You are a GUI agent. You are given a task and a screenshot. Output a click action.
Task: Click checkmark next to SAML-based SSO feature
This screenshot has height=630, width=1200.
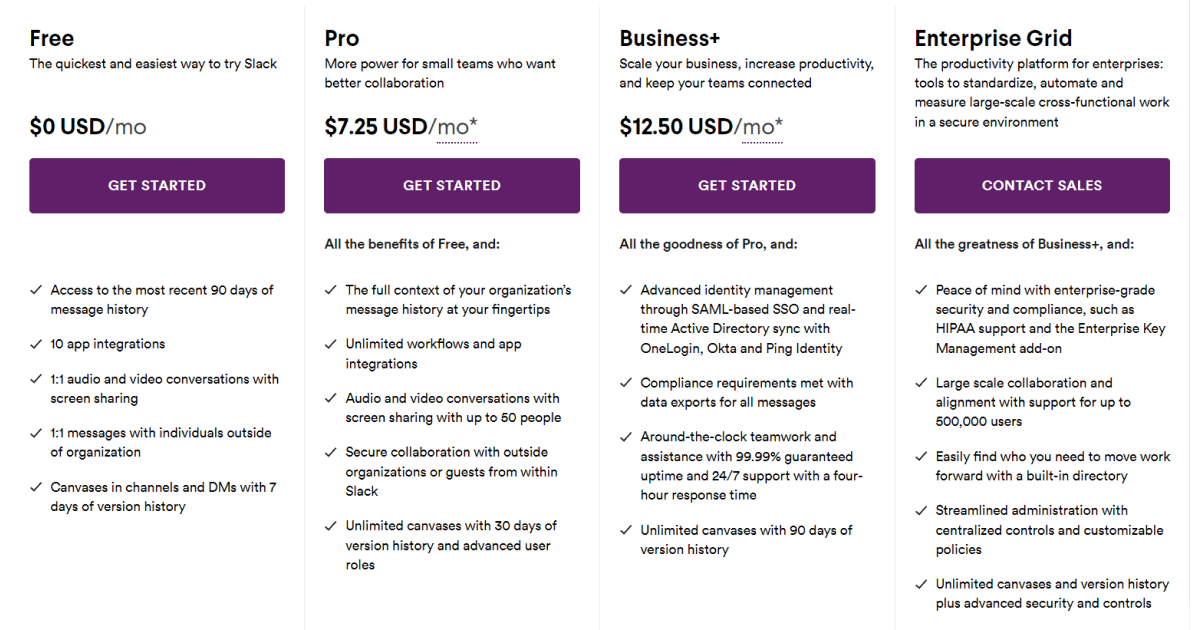626,290
